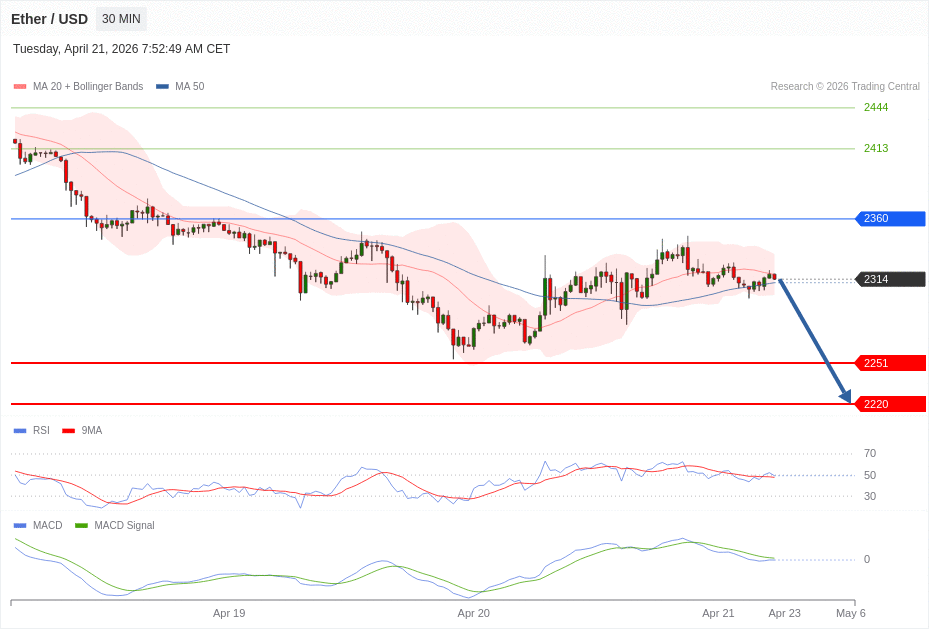929x629 pixels.
Task: Click the MA 20 + Bollinger Bands legend swatch
Action: pos(20,87)
